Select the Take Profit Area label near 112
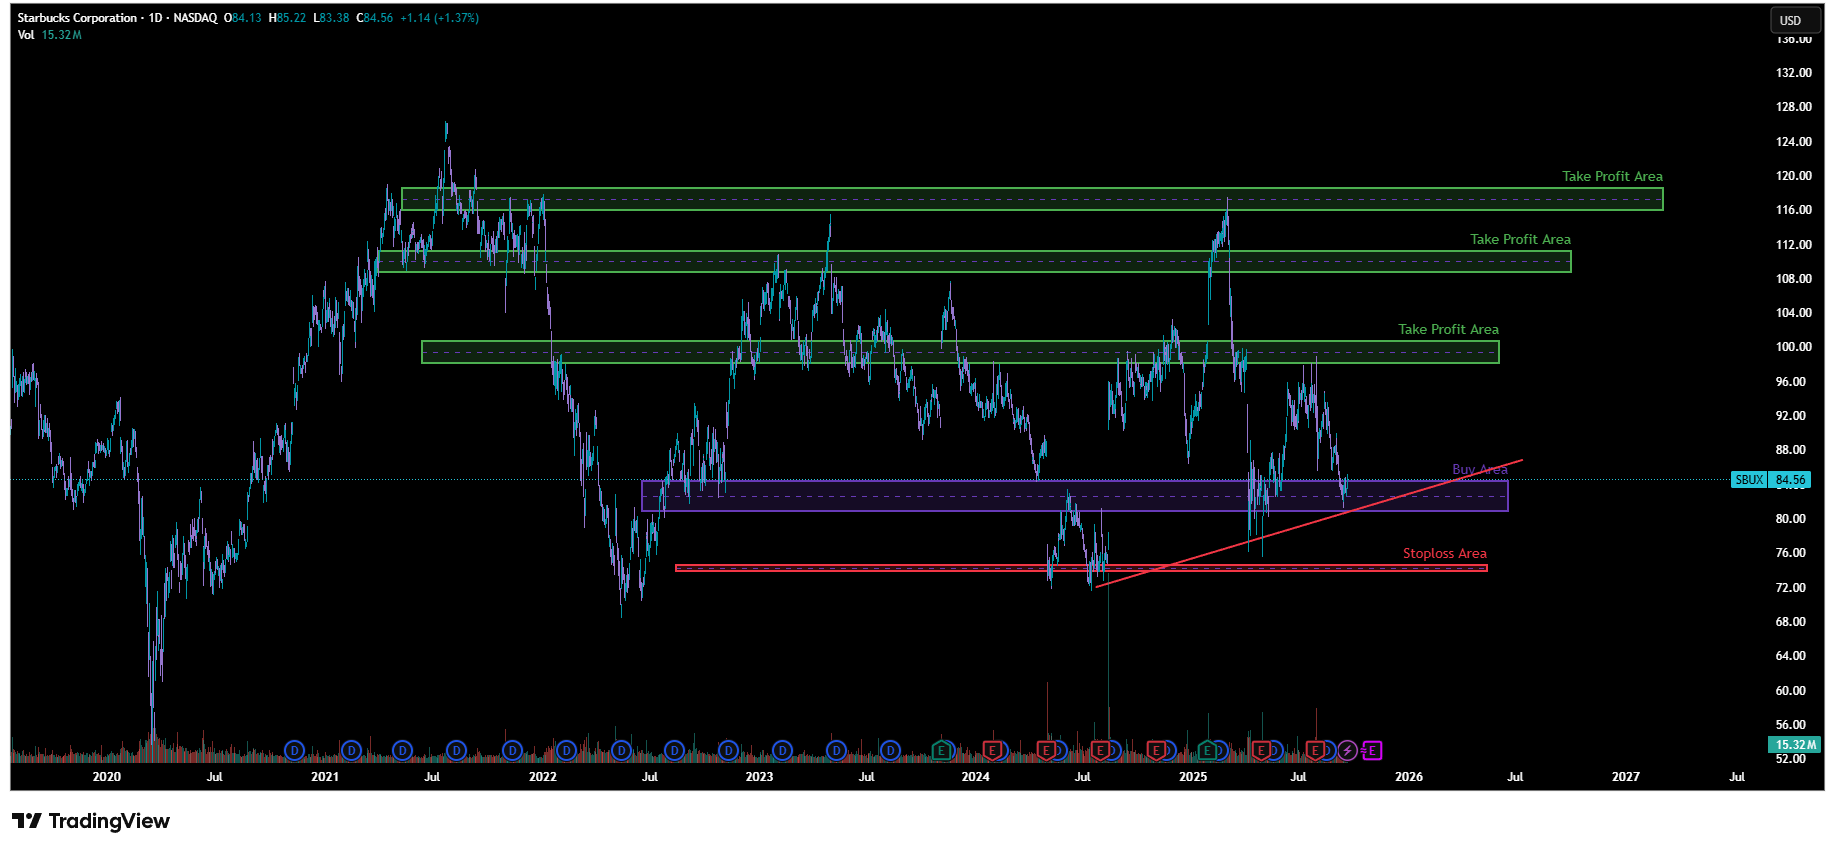 1520,240
